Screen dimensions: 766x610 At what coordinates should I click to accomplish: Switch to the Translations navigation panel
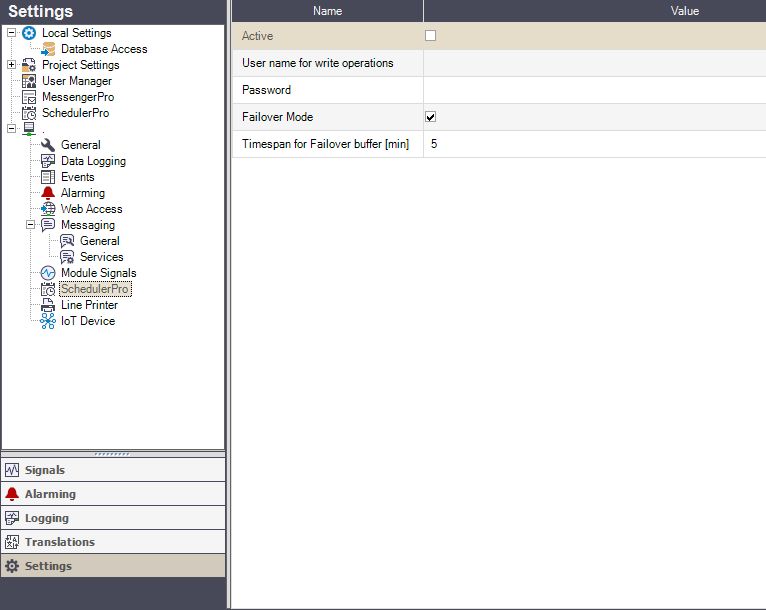coord(113,542)
